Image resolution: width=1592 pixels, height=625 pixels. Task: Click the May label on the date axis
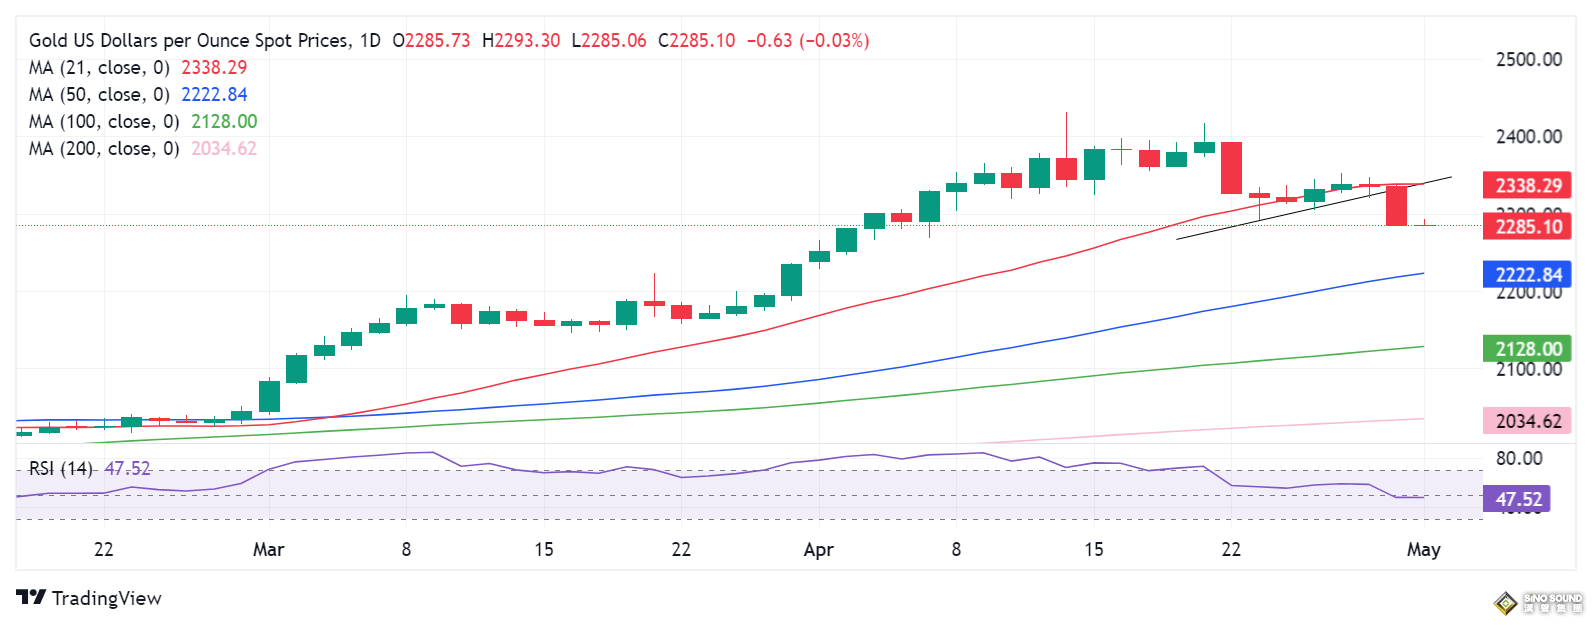pos(1423,549)
